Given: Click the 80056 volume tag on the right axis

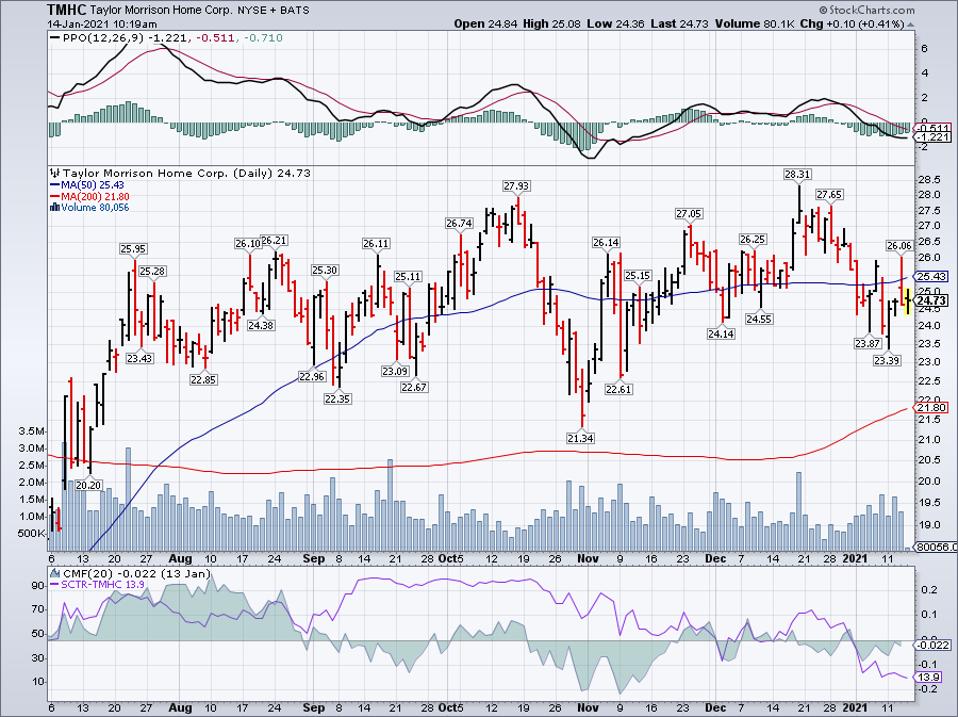Looking at the screenshot, I should [x=933, y=548].
